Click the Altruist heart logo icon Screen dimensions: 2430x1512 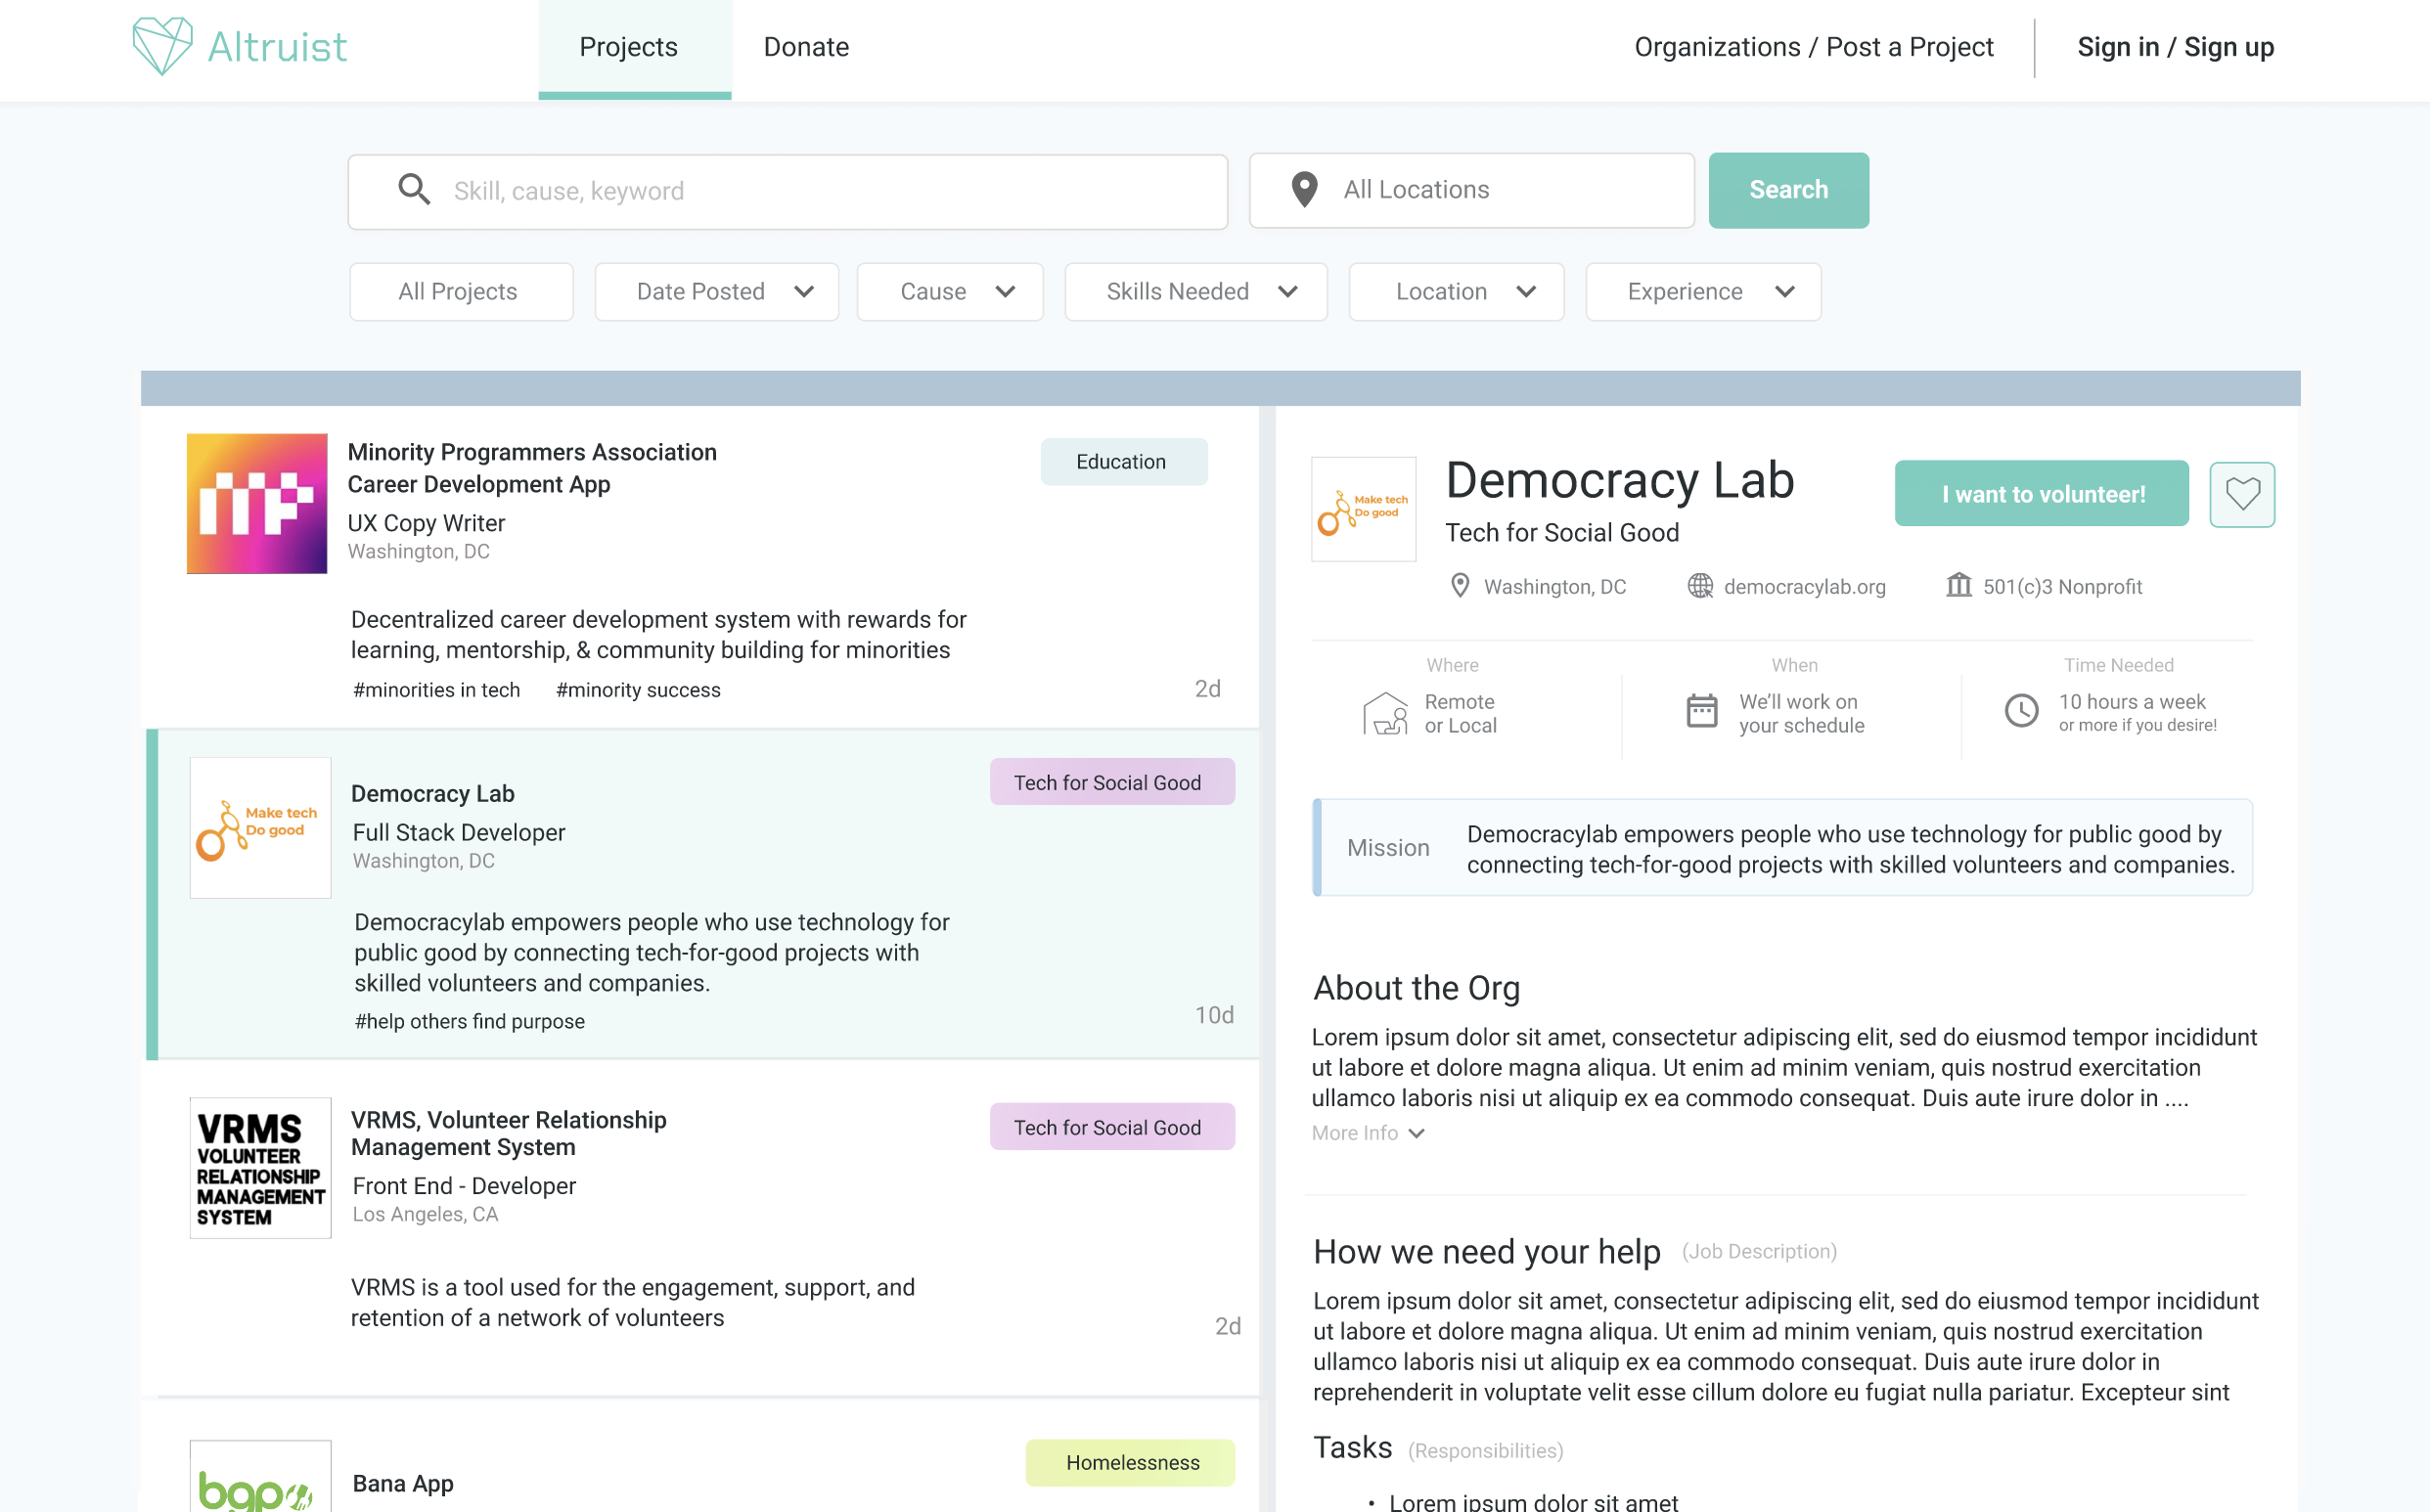coord(162,46)
